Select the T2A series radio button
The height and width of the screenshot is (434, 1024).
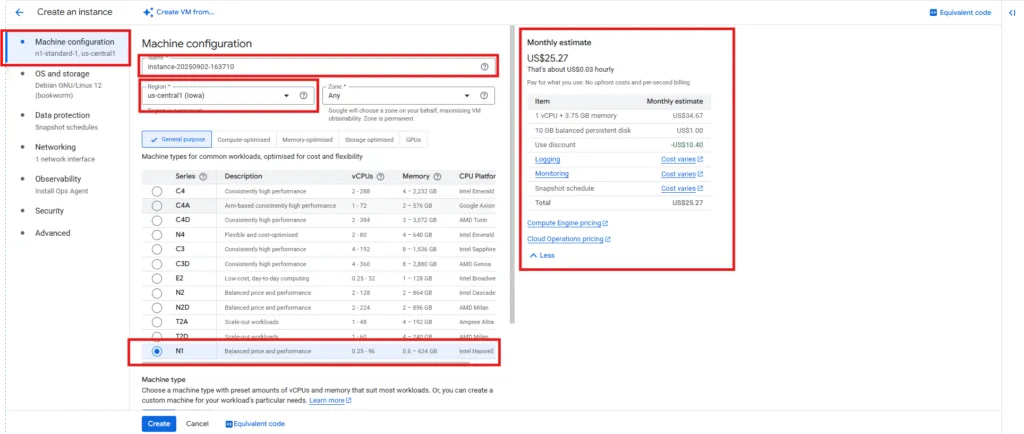(x=157, y=322)
